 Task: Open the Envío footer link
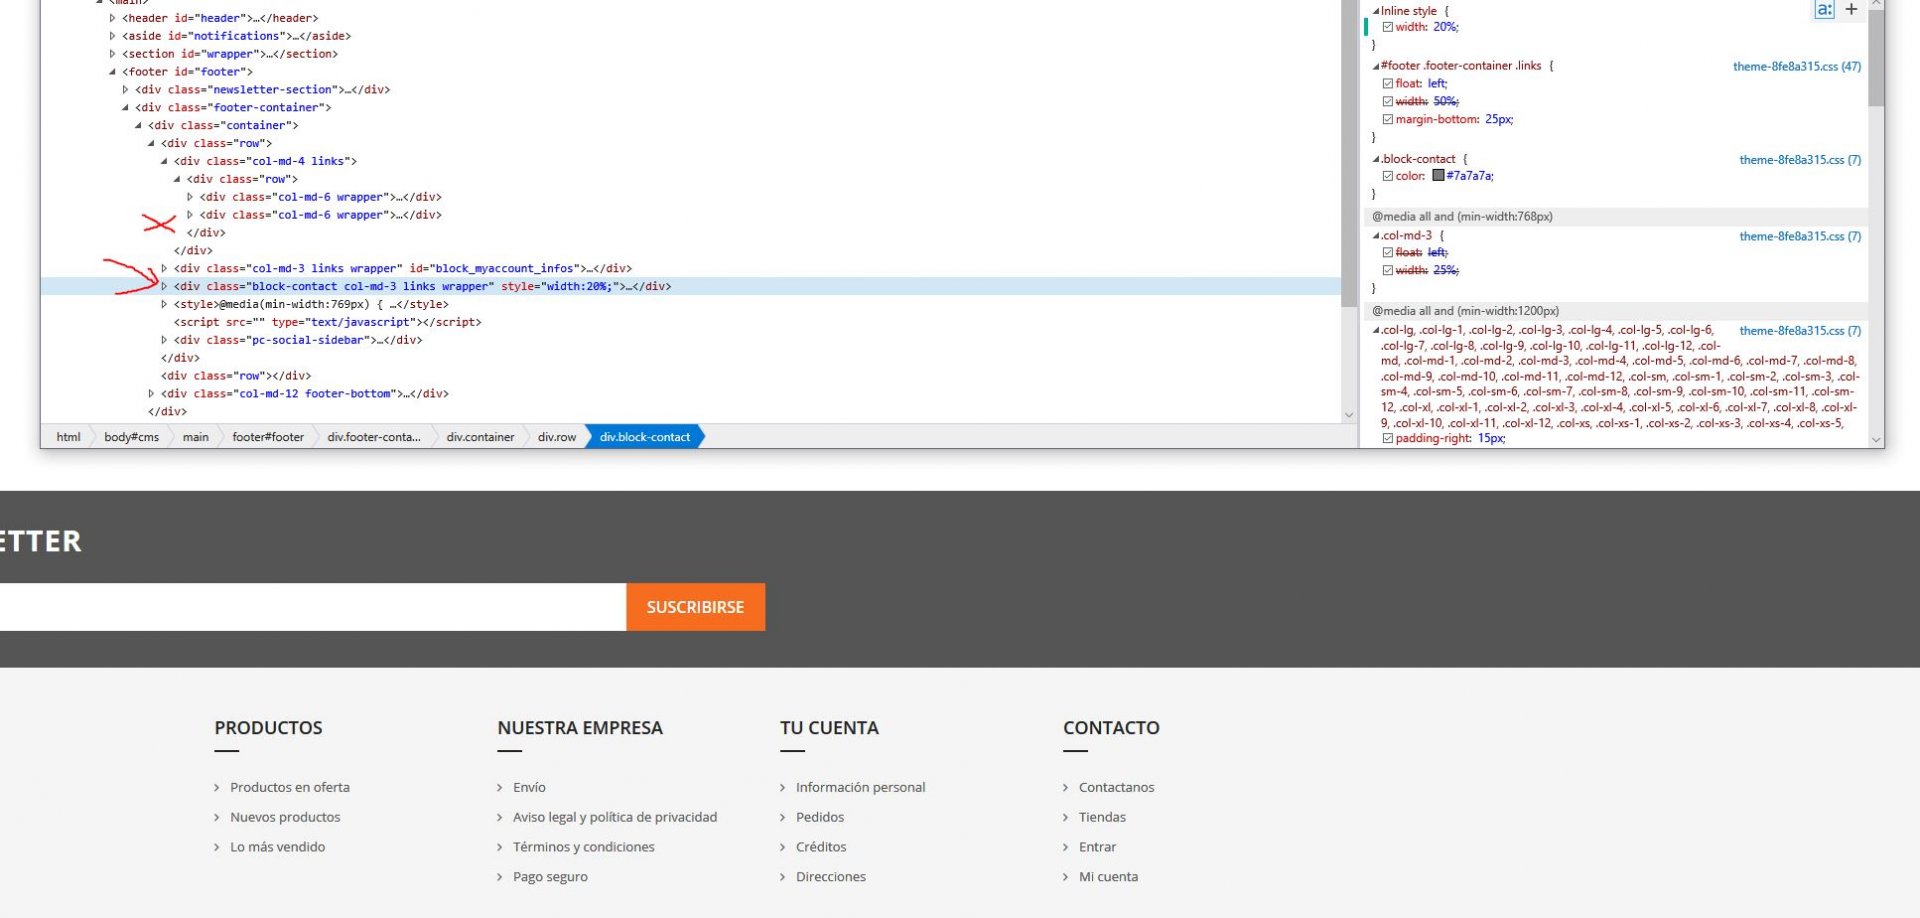(529, 788)
